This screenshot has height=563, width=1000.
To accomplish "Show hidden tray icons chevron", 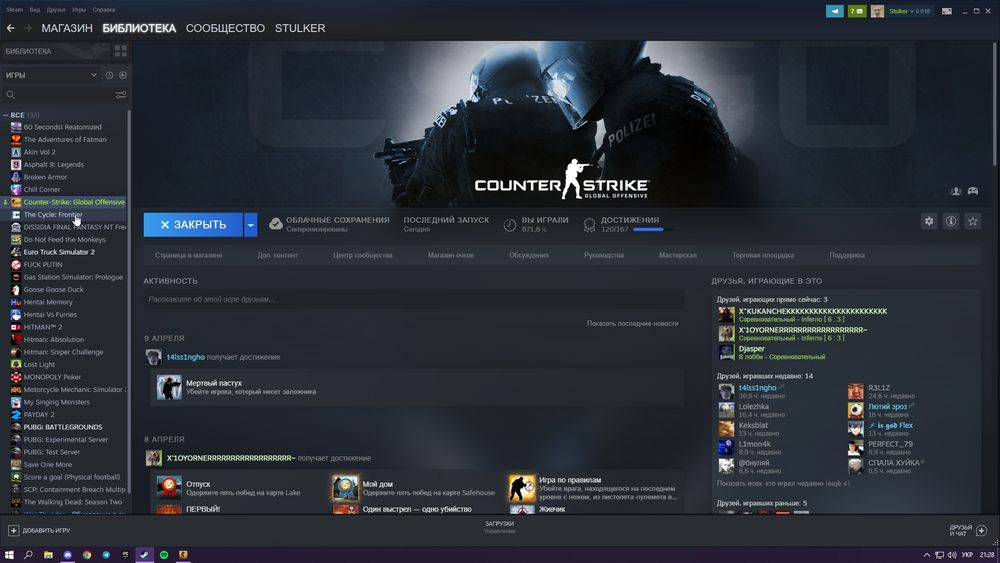I will pyautogui.click(x=927, y=555).
